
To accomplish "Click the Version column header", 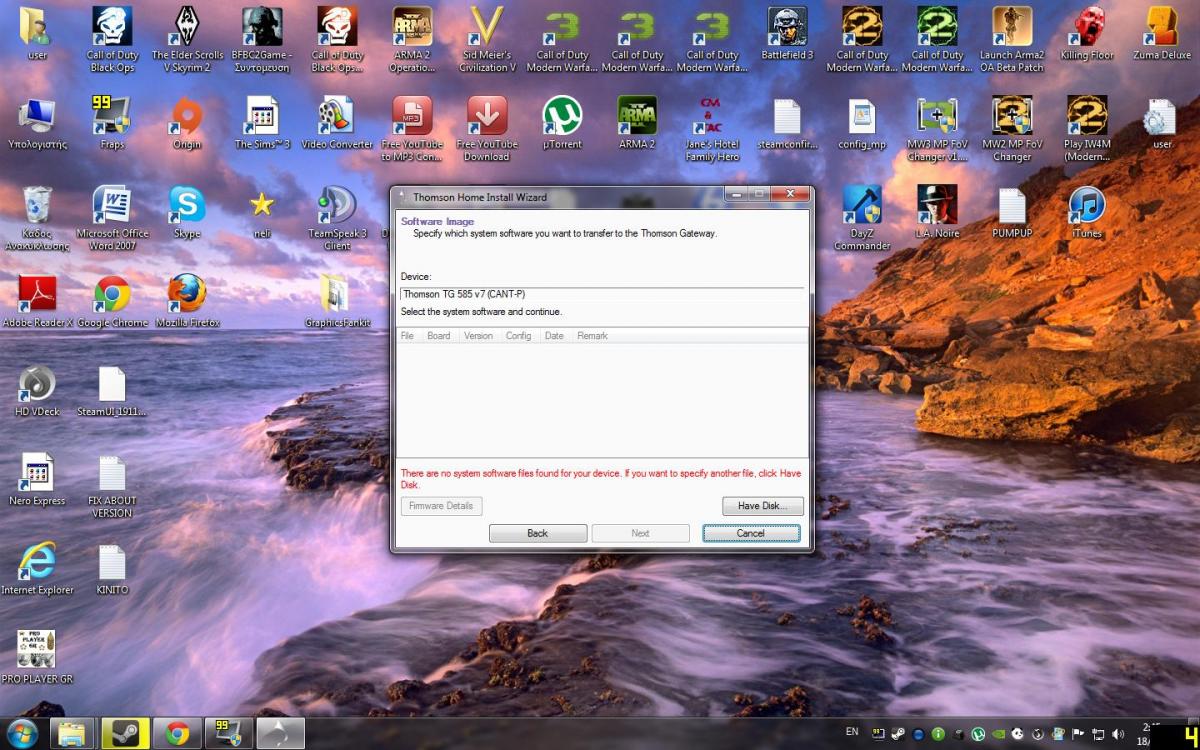I will [479, 336].
